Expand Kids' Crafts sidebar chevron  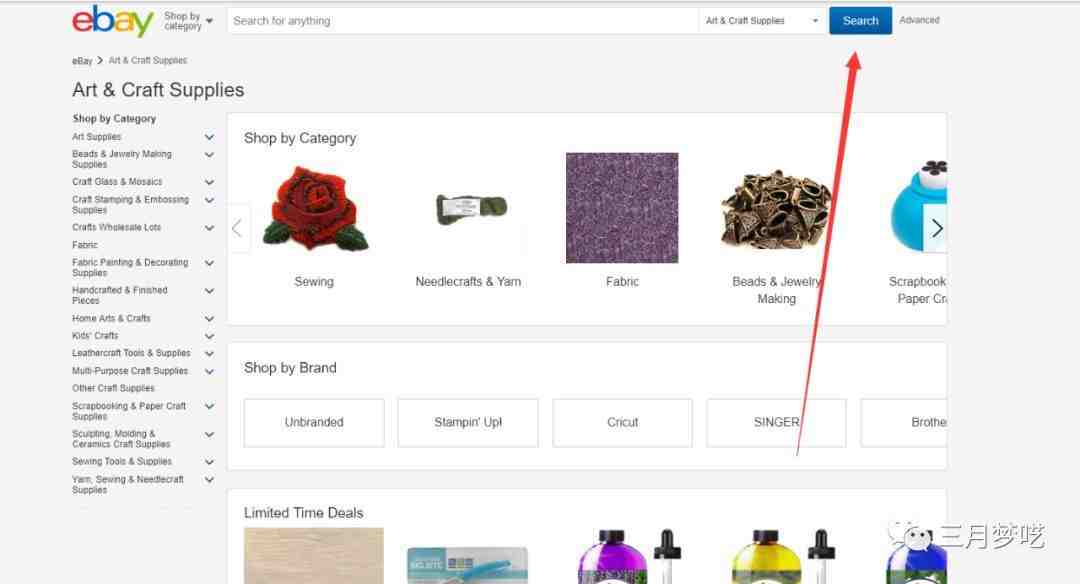click(x=209, y=336)
